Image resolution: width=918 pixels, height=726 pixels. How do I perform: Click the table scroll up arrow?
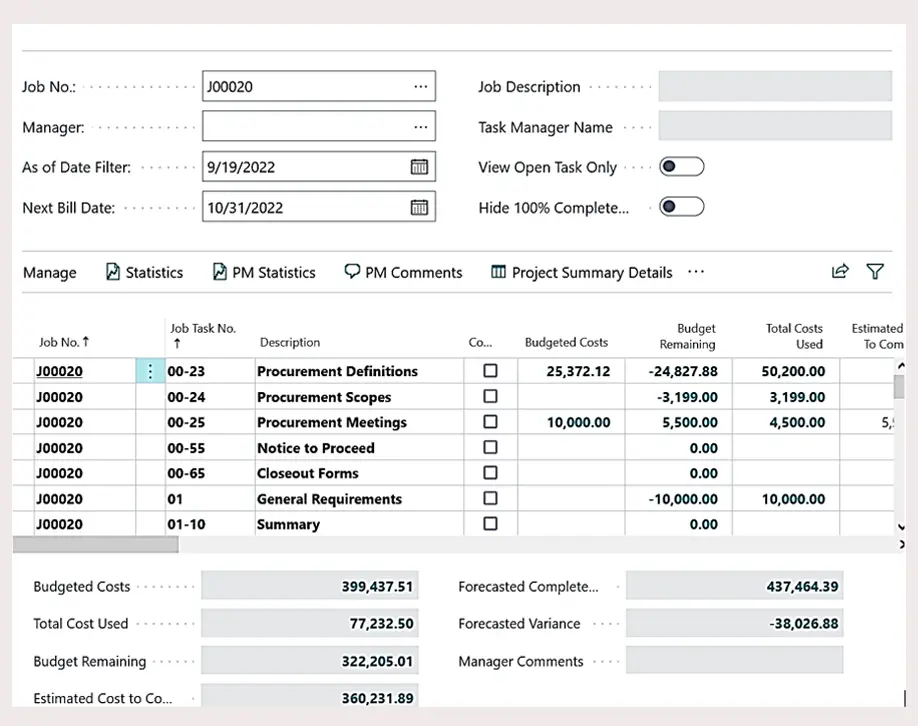(x=901, y=365)
